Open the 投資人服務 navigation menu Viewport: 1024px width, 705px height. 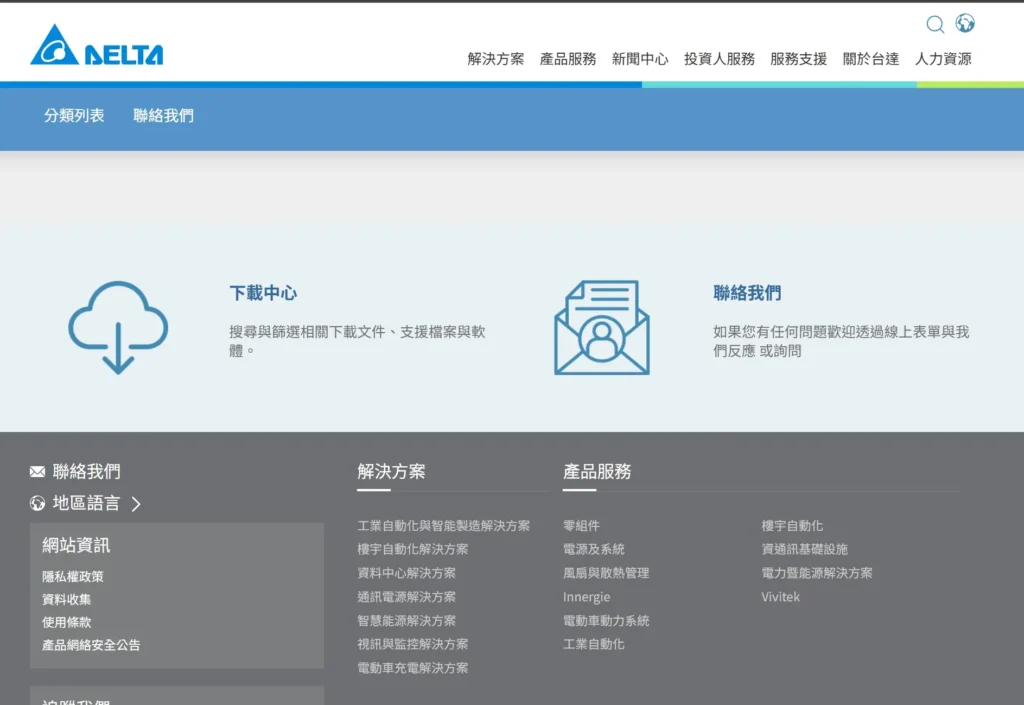tap(719, 59)
